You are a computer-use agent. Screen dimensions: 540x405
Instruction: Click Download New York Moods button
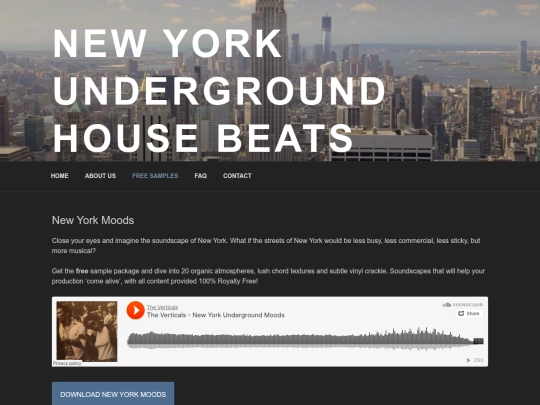click(113, 394)
